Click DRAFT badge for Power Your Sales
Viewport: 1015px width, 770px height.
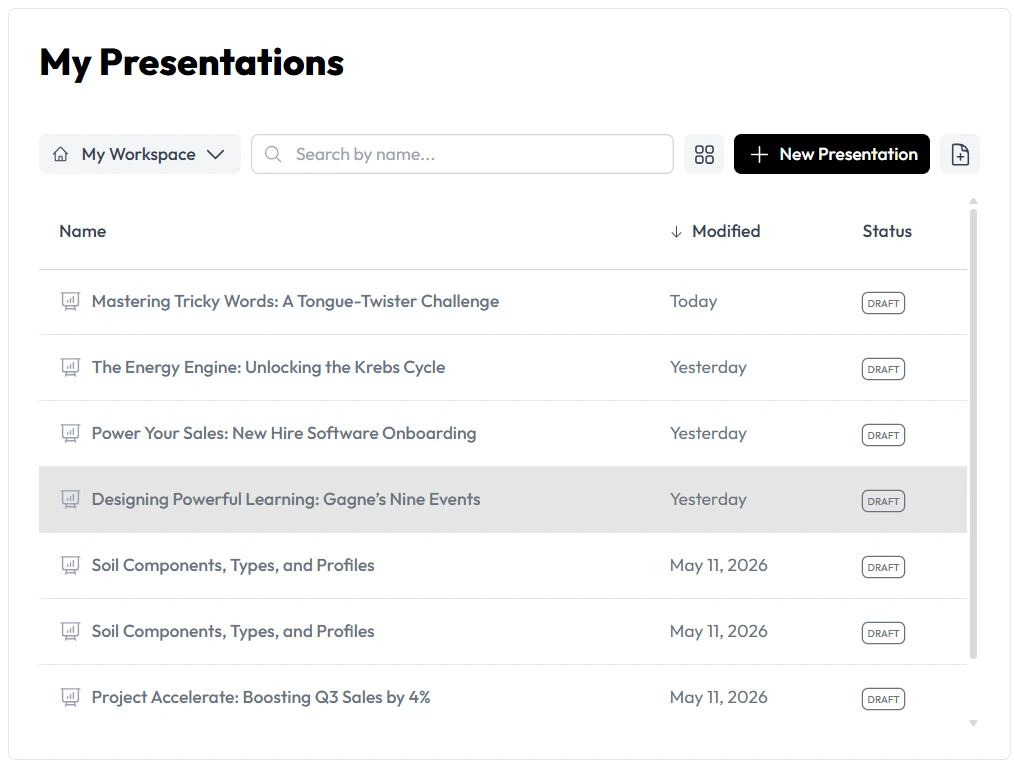pyautogui.click(x=883, y=435)
